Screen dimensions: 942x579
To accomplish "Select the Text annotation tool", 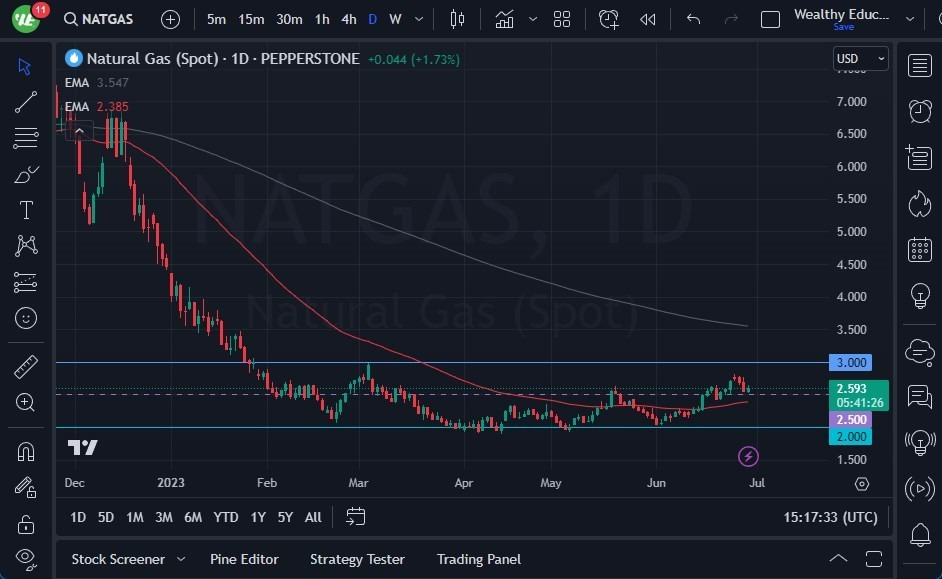I will click(x=26, y=210).
